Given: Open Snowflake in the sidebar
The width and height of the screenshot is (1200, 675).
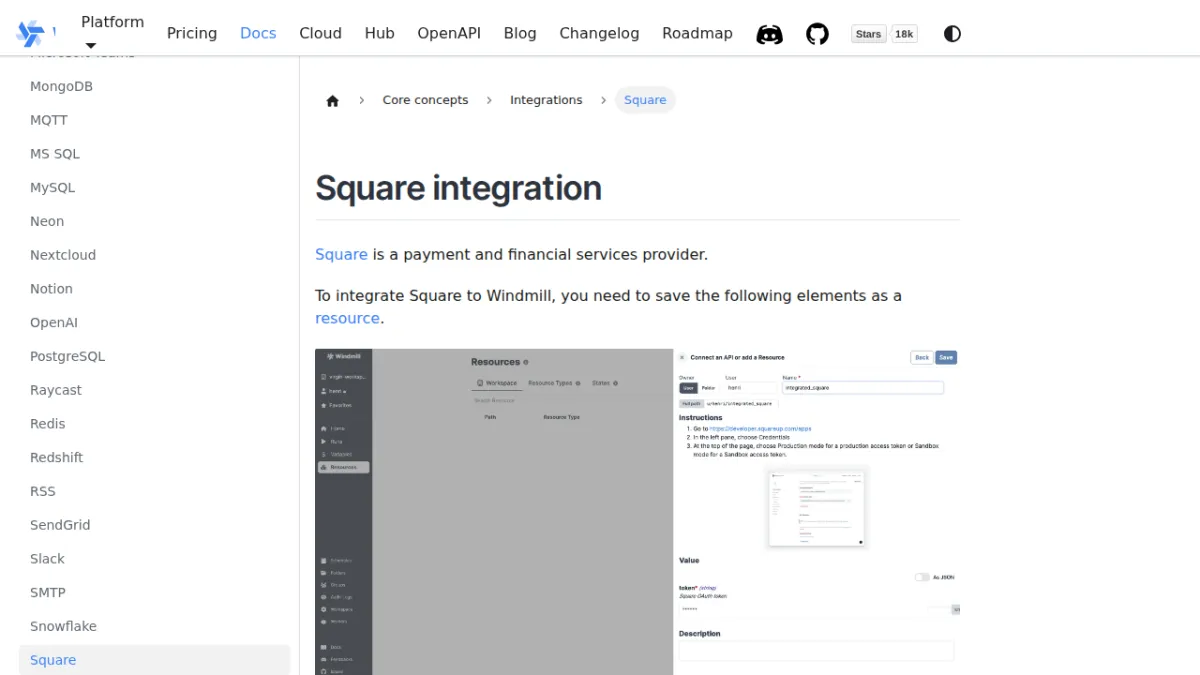Looking at the screenshot, I should (155, 626).
